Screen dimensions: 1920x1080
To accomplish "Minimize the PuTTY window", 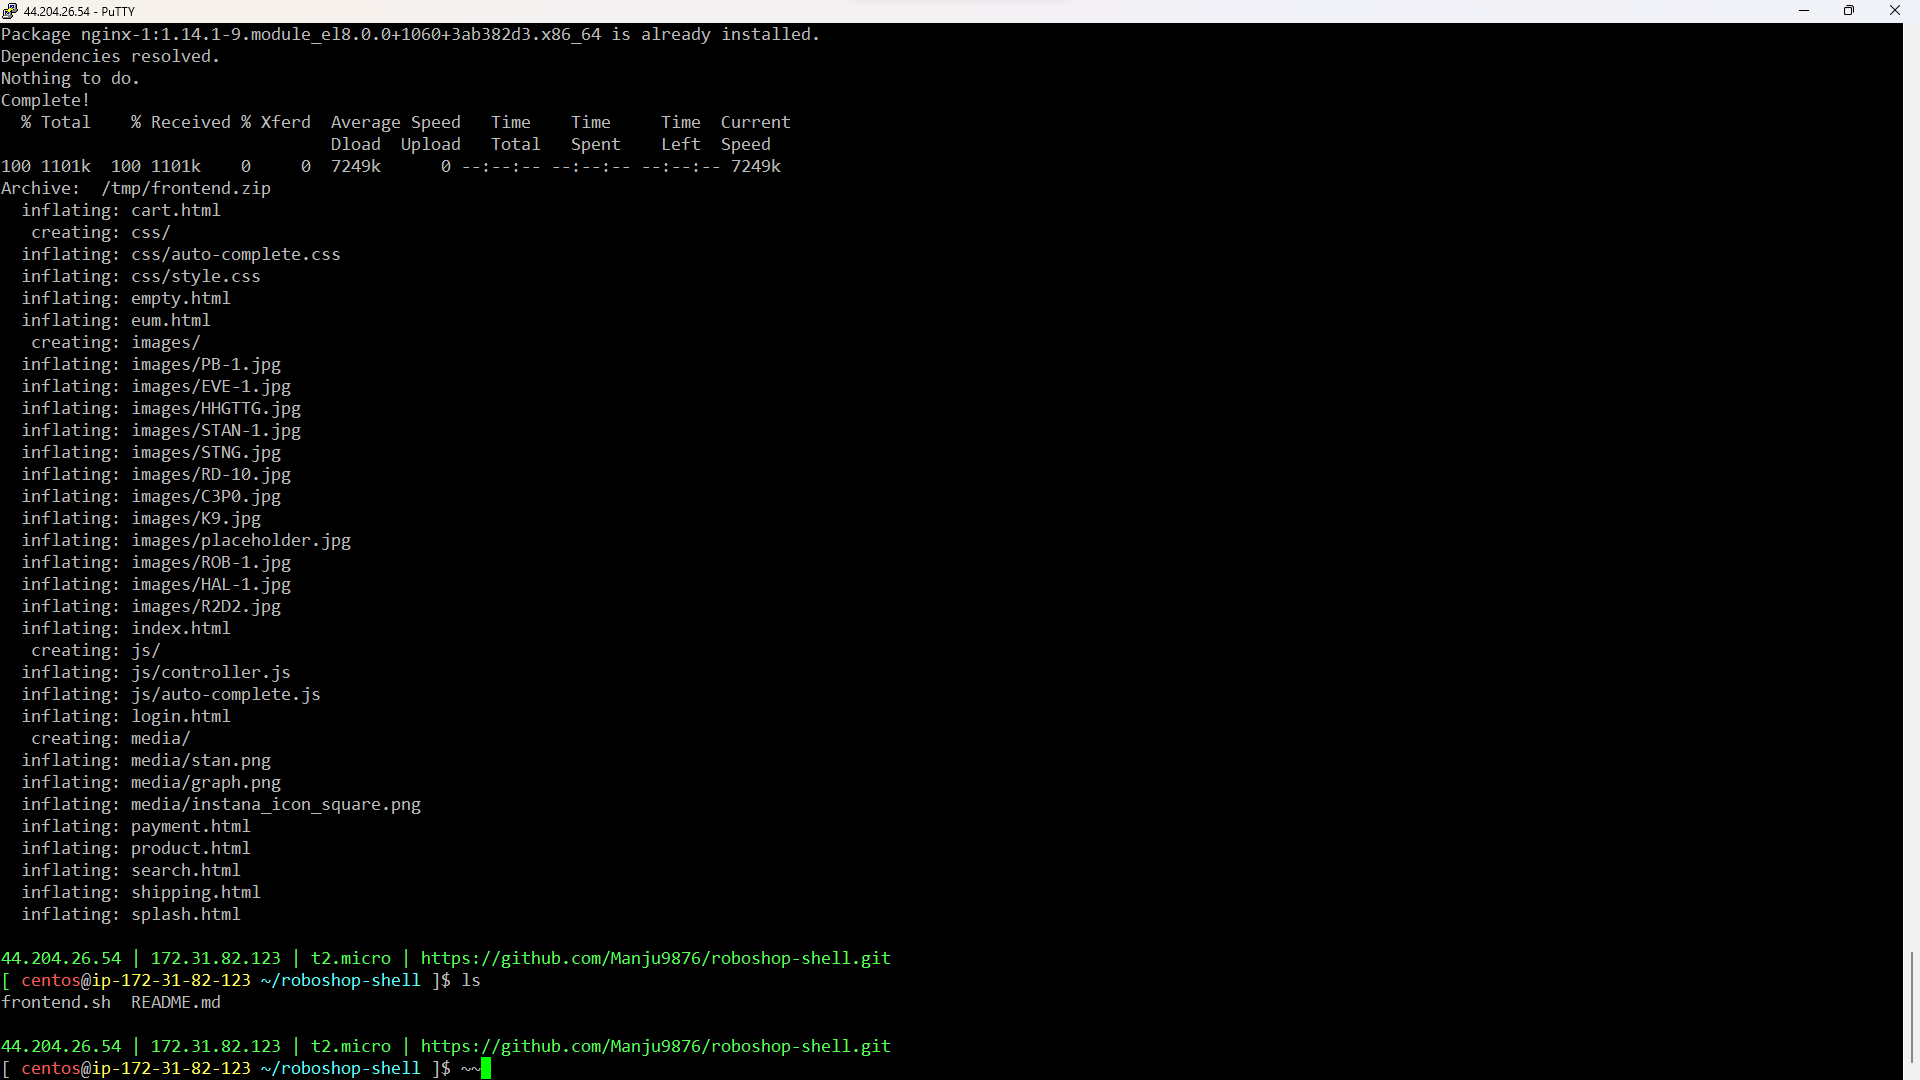I will click(x=1803, y=11).
